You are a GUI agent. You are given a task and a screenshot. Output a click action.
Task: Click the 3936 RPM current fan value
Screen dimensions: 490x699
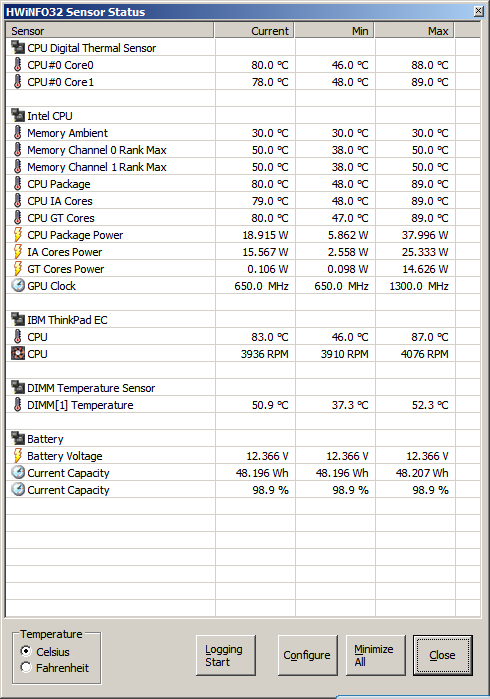point(264,354)
